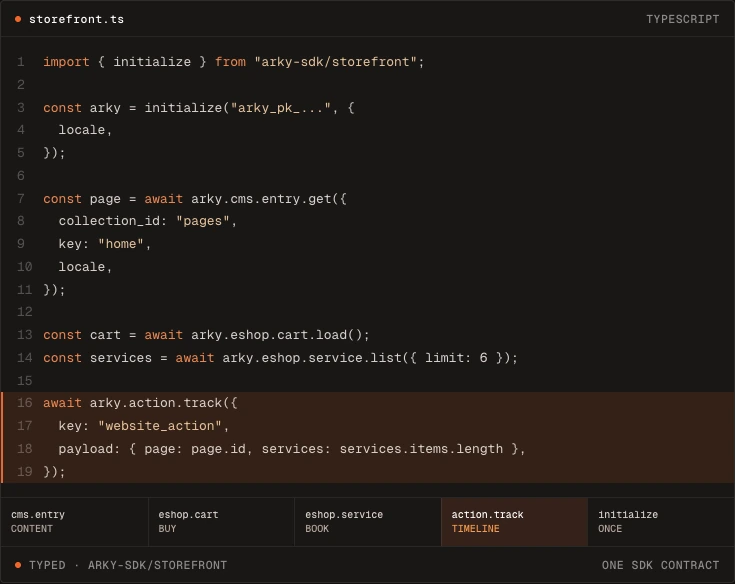Click the "arky_pk_..." key string
The image size is (735, 584).
[281, 108]
